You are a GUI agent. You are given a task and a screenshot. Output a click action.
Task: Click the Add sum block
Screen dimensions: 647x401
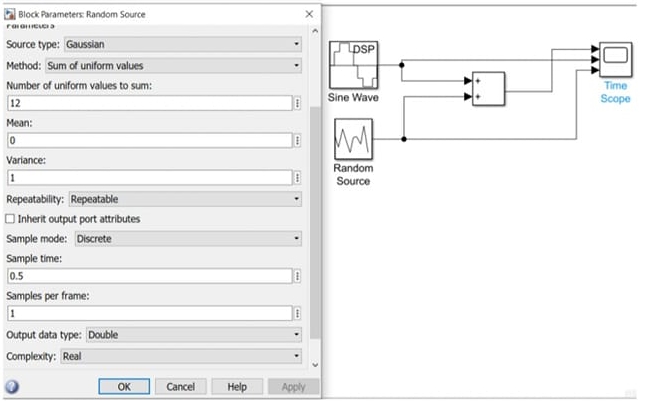coord(488,88)
